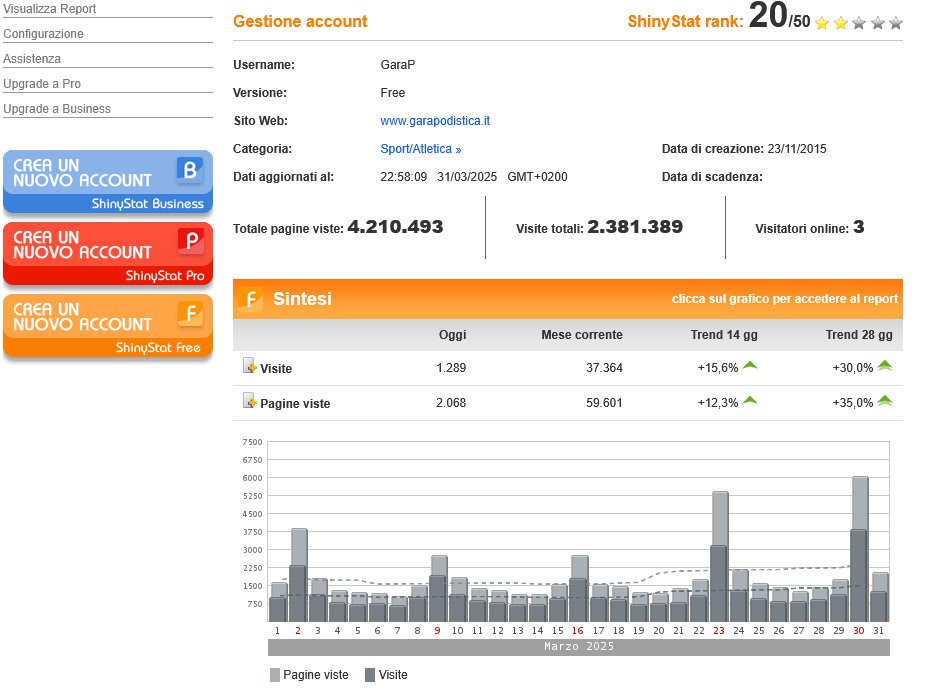Open the www.garapodistica.it website link

pyautogui.click(x=435, y=121)
